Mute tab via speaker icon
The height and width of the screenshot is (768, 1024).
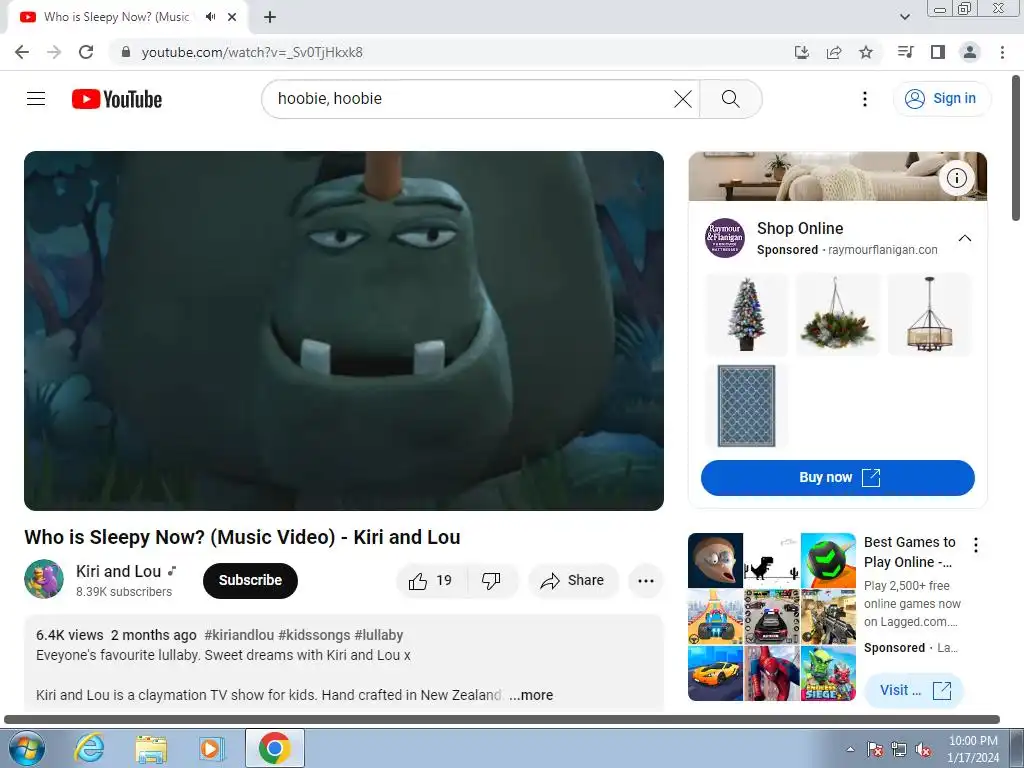pos(210,17)
